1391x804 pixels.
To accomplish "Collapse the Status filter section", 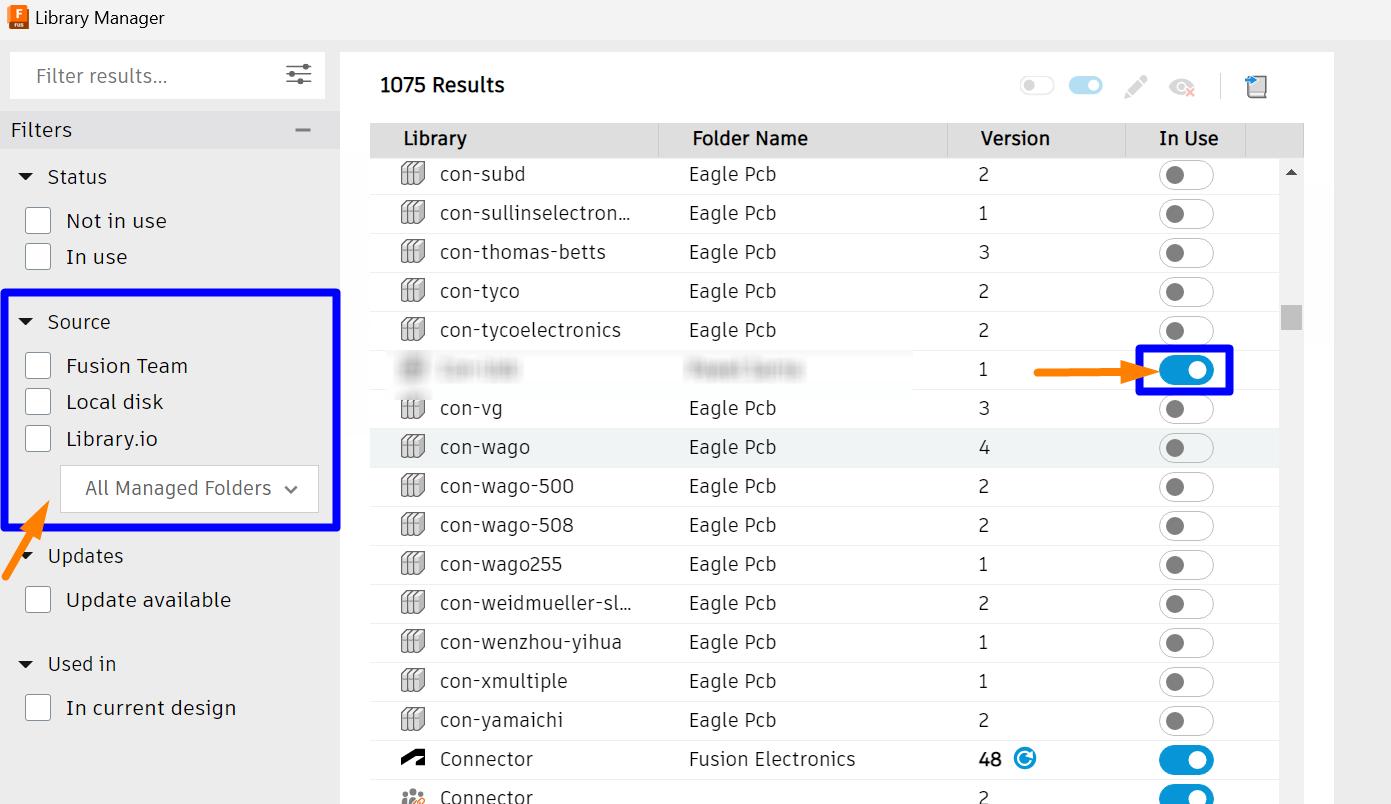I will [26, 177].
